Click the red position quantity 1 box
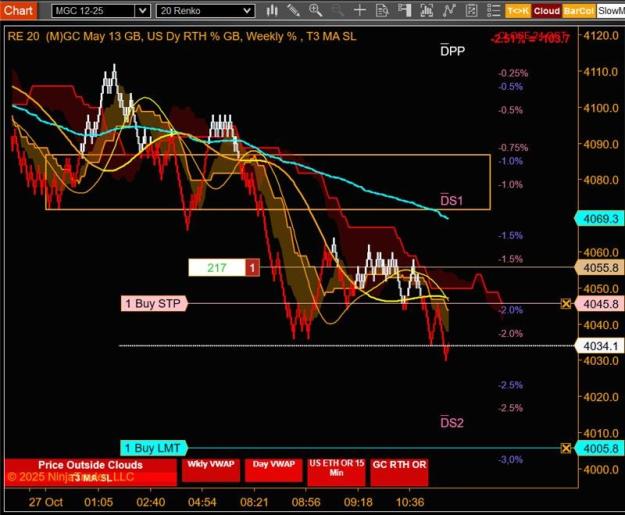Viewport: 625px width, 515px height. click(x=252, y=267)
